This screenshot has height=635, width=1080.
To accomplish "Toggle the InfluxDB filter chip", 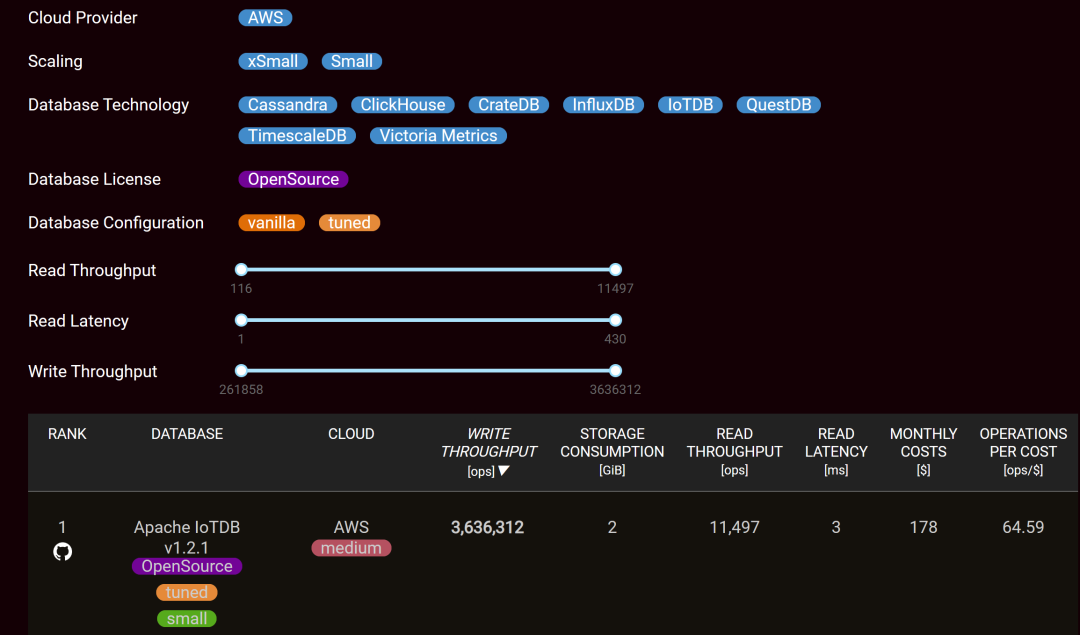I will (603, 105).
